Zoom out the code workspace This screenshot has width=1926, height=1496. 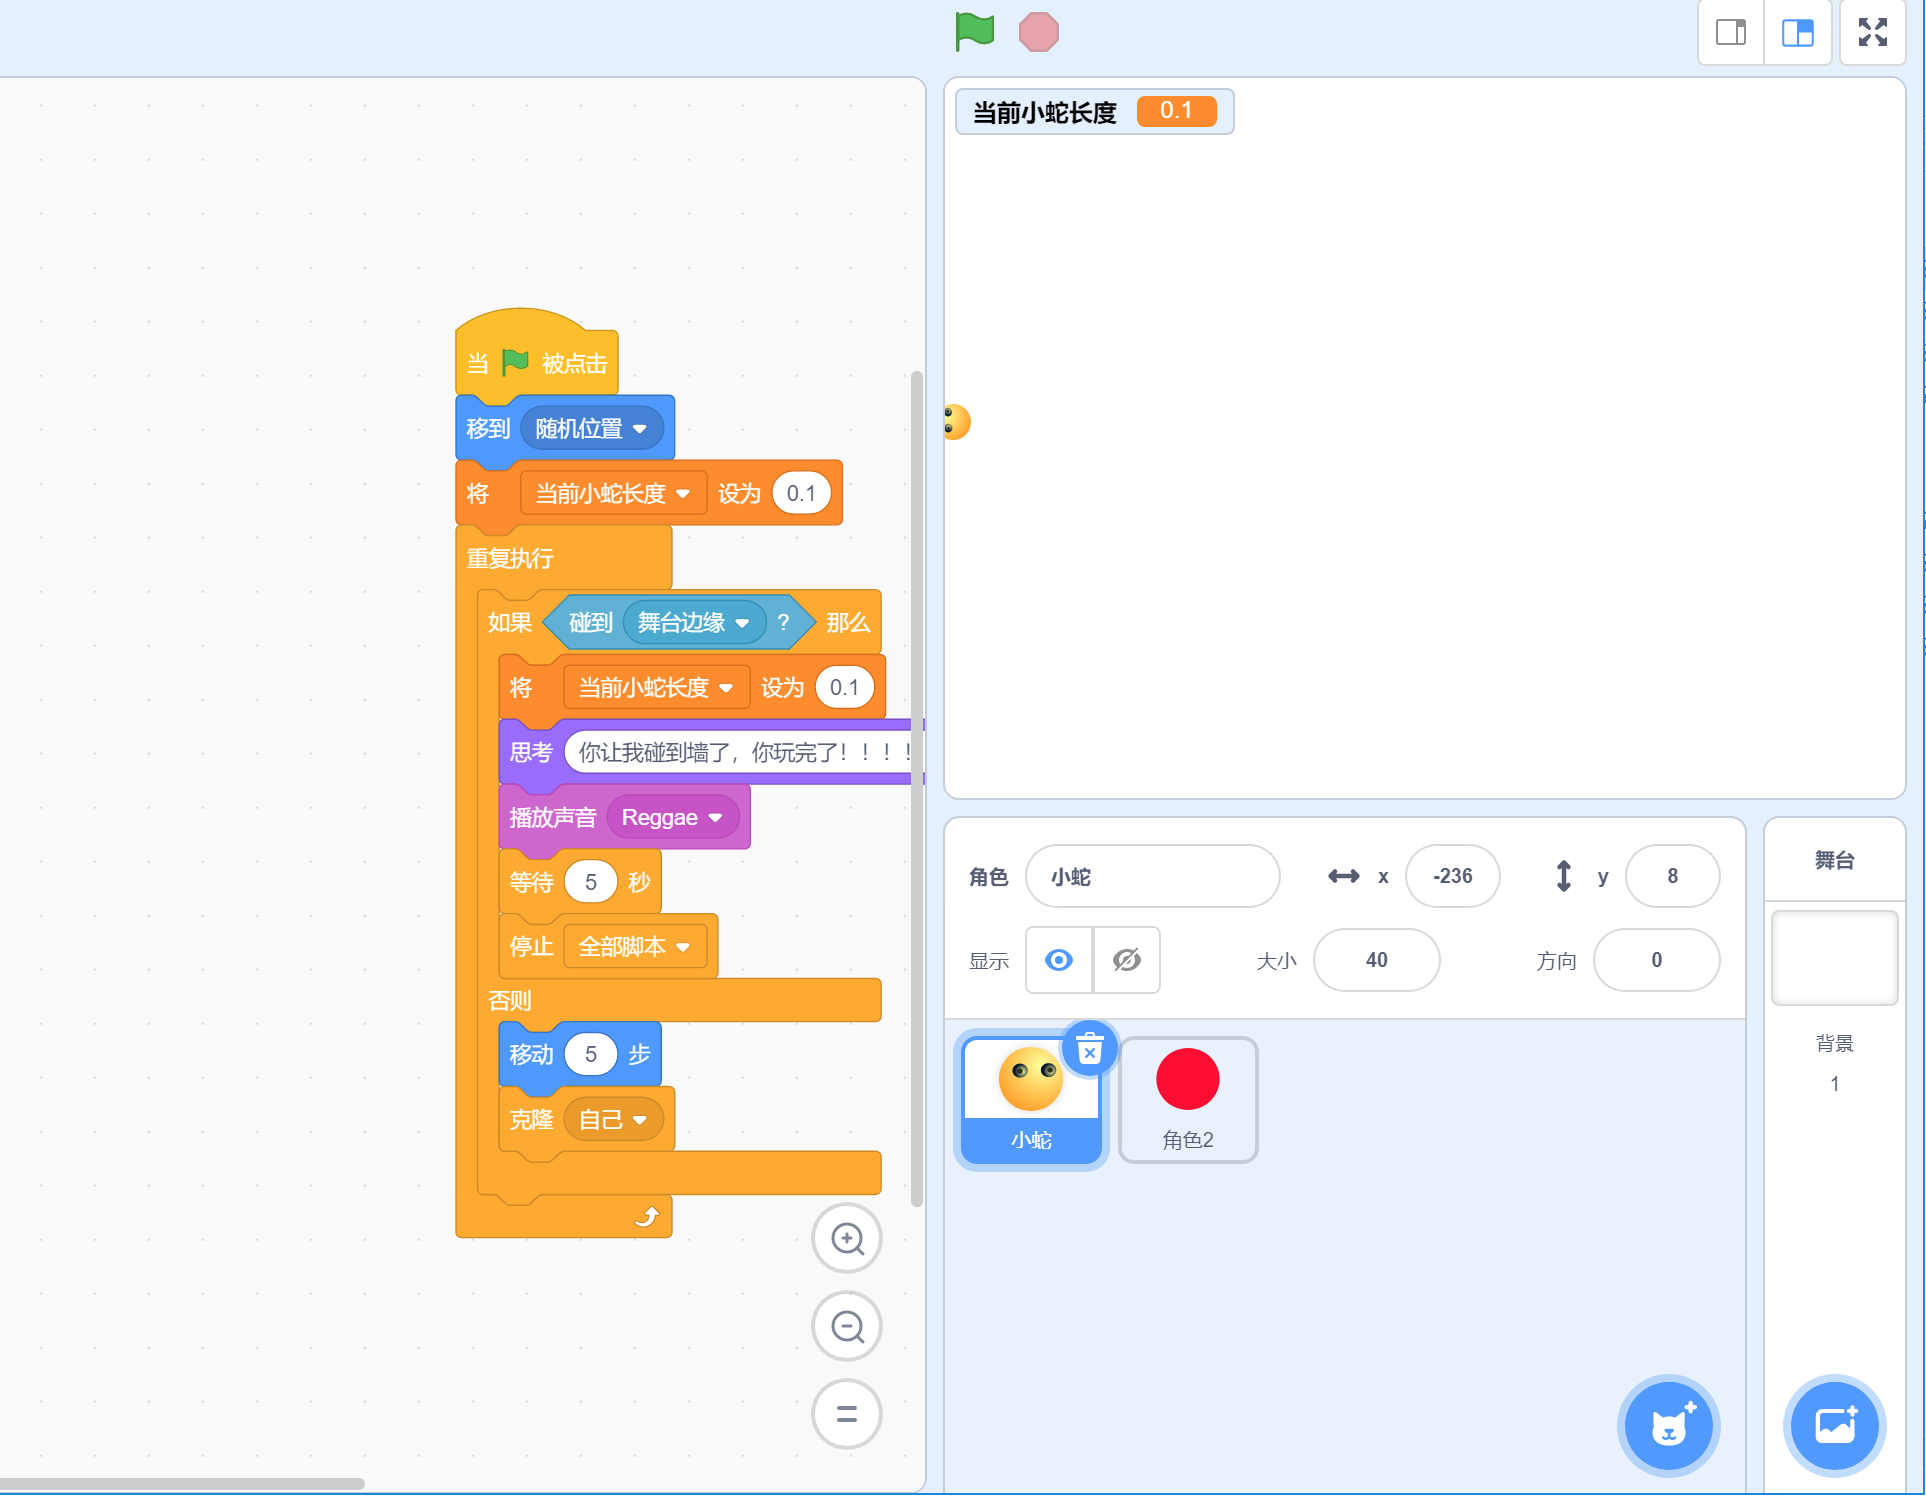[x=847, y=1327]
